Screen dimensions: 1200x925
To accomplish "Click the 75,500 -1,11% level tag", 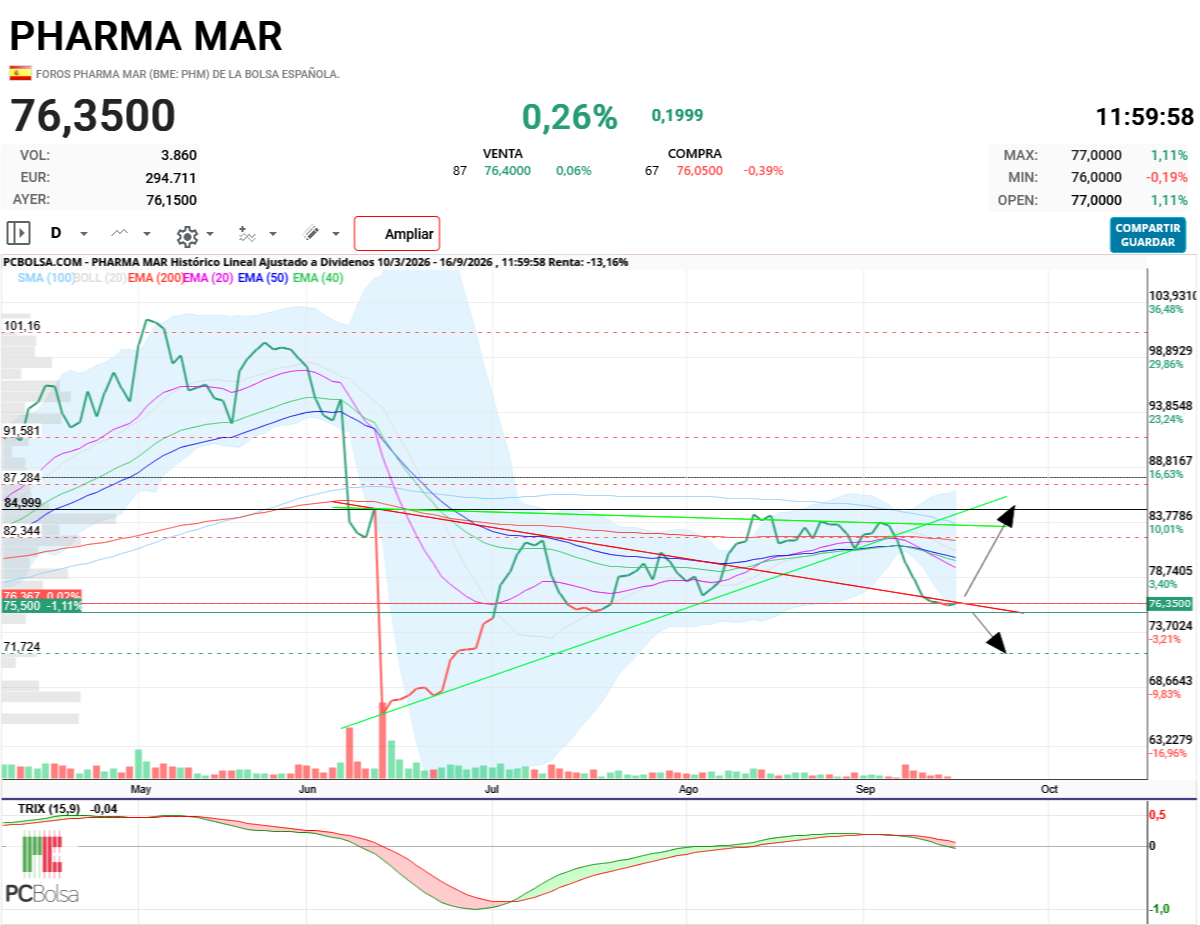I will [41, 606].
